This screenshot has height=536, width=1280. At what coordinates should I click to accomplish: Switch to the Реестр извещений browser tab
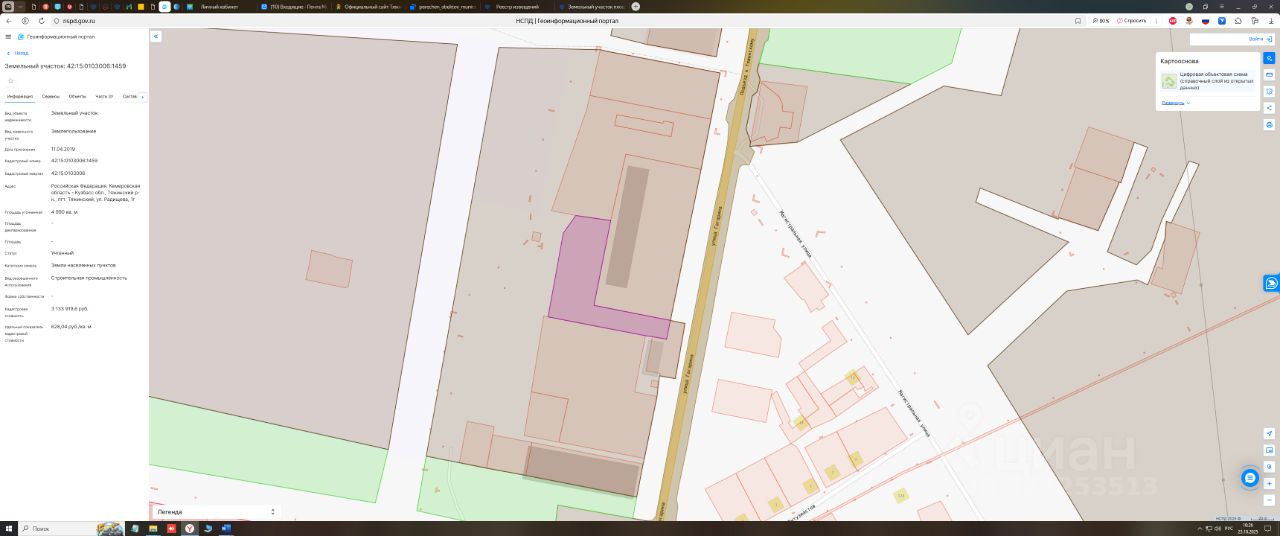click(517, 6)
